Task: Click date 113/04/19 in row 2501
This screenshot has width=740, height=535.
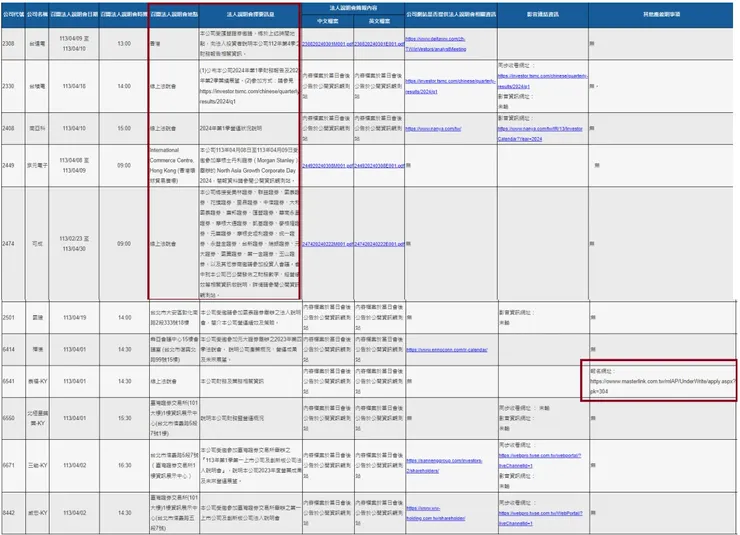Action: [75, 318]
